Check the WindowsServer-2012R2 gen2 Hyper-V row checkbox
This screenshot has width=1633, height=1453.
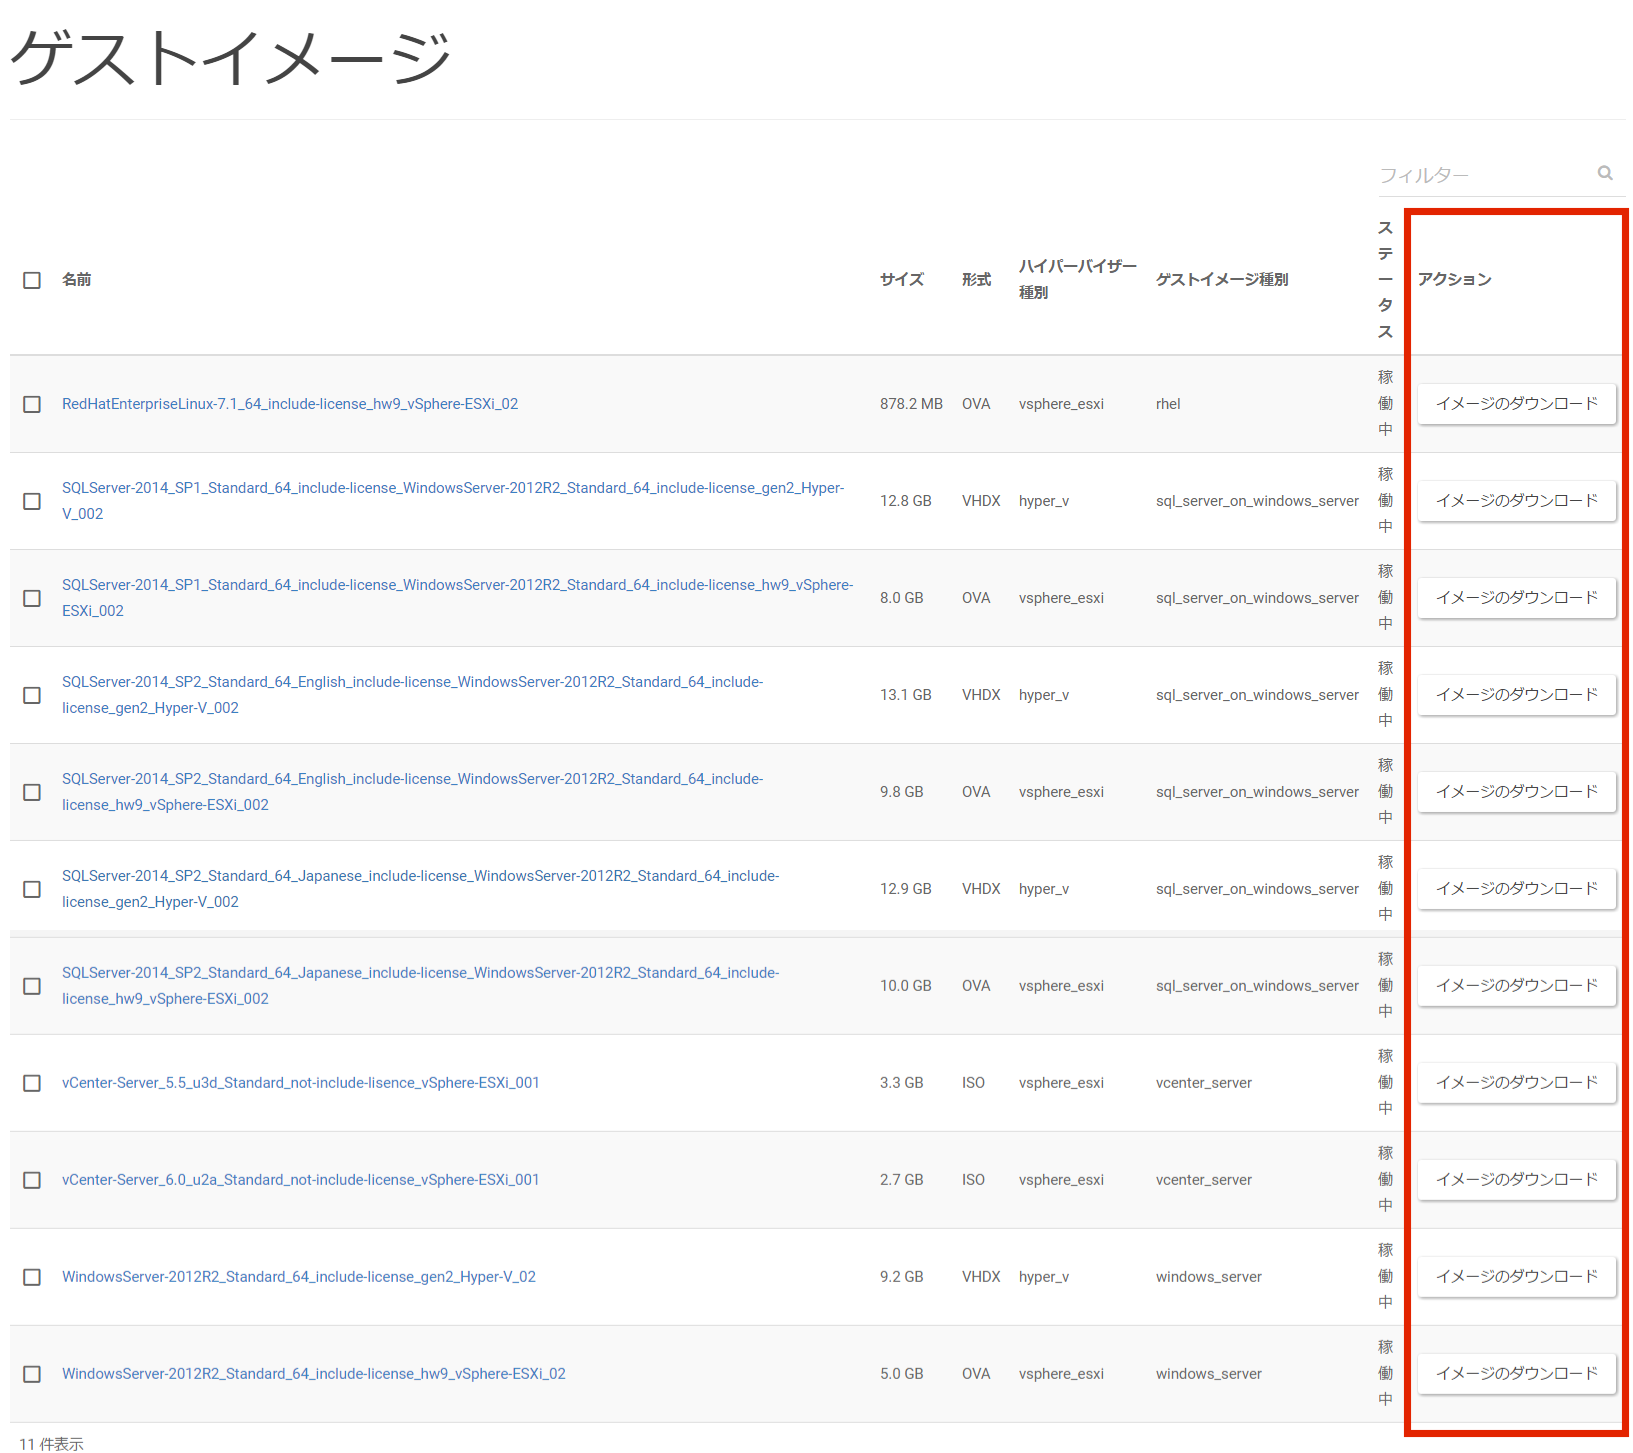(x=32, y=1277)
